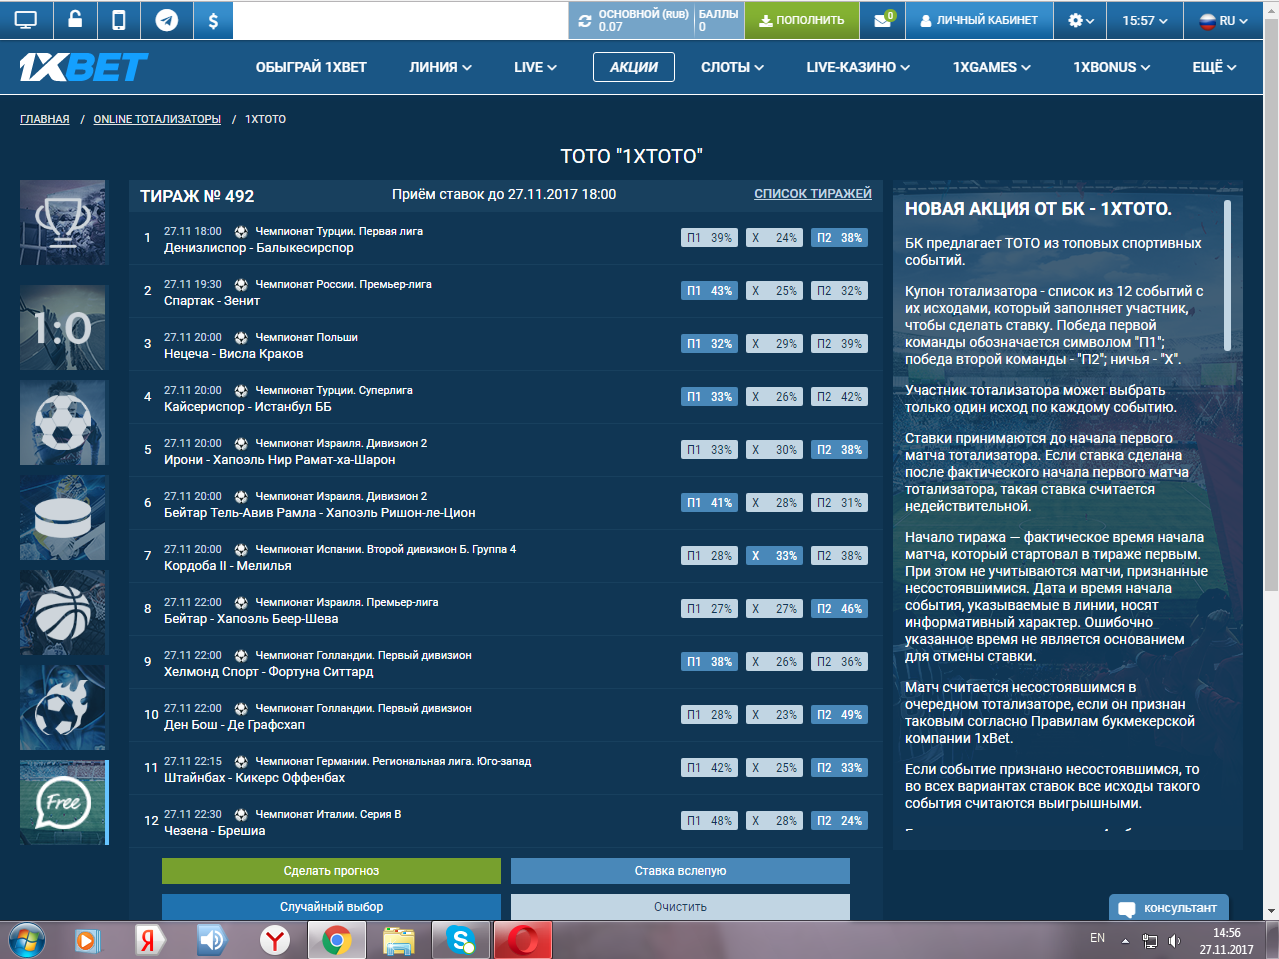
Task: Click the Telegram icon in top bar
Action: click(x=166, y=20)
